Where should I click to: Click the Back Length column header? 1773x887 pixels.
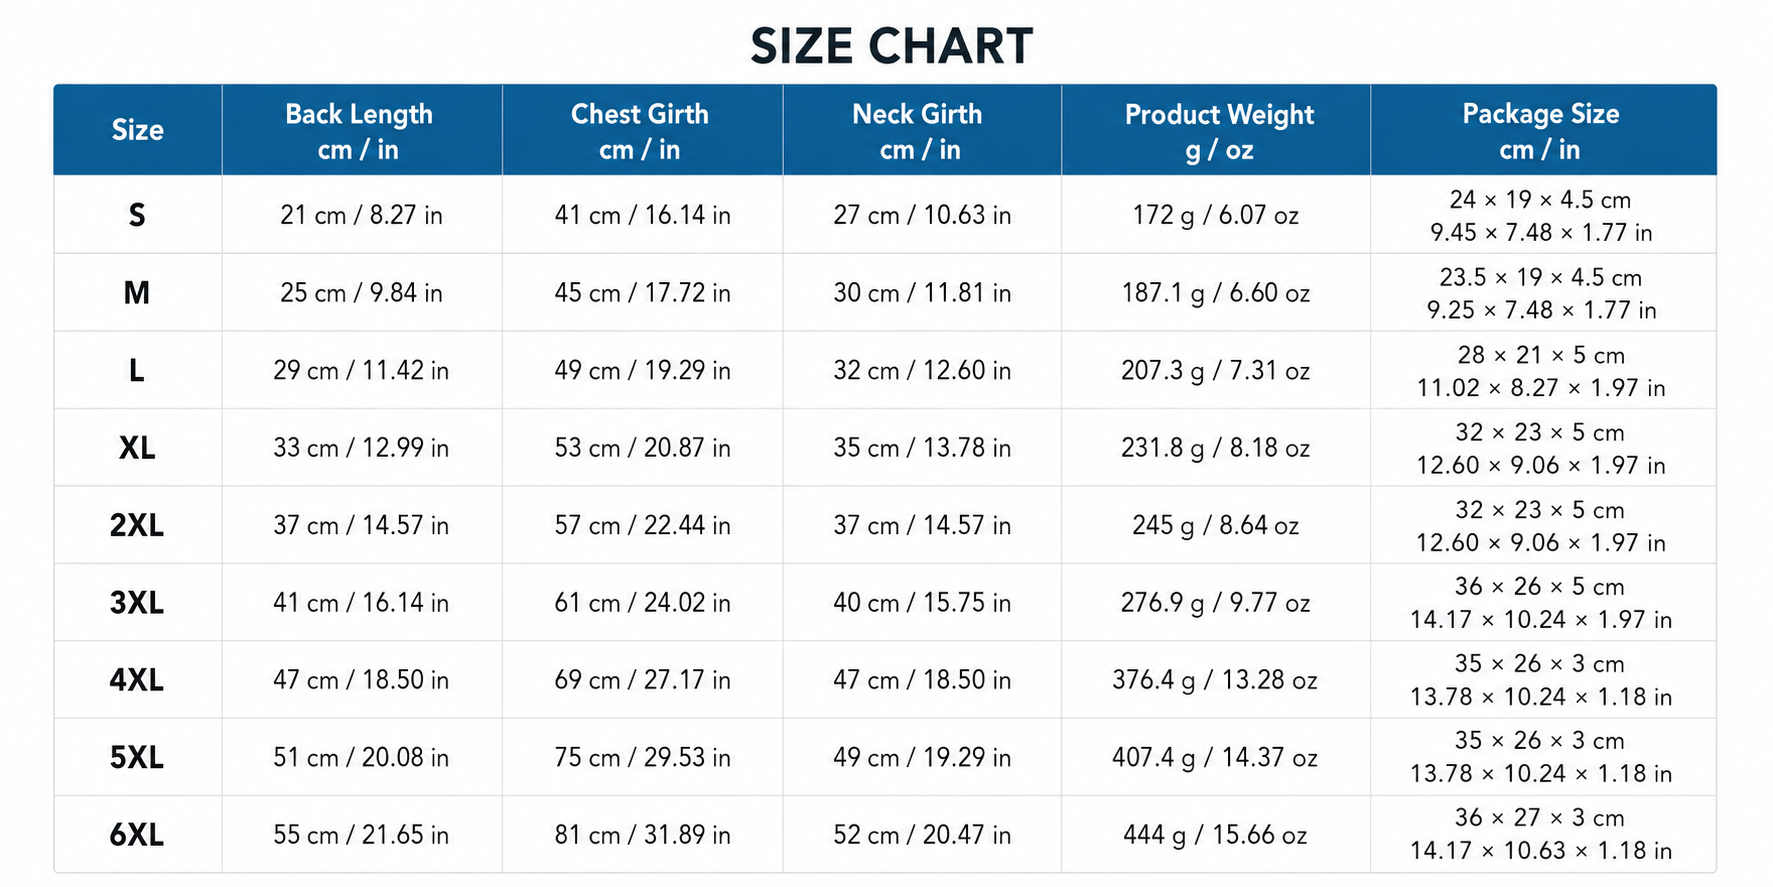(359, 131)
